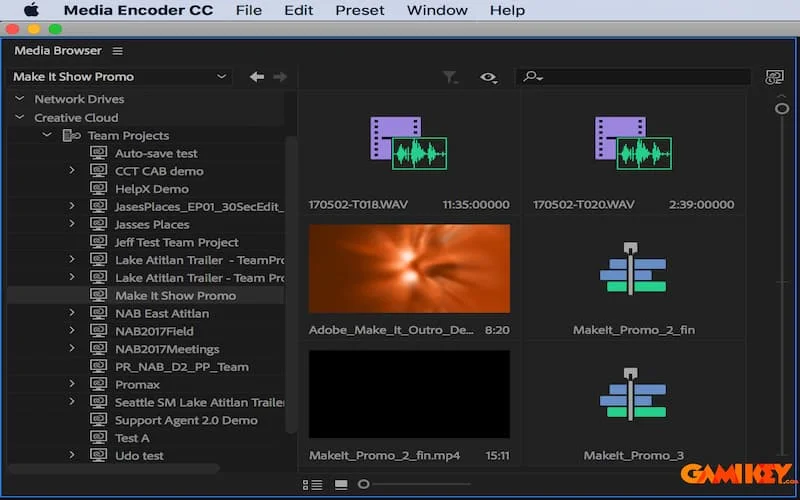Click the Make It Show Promo project icon

[98, 295]
